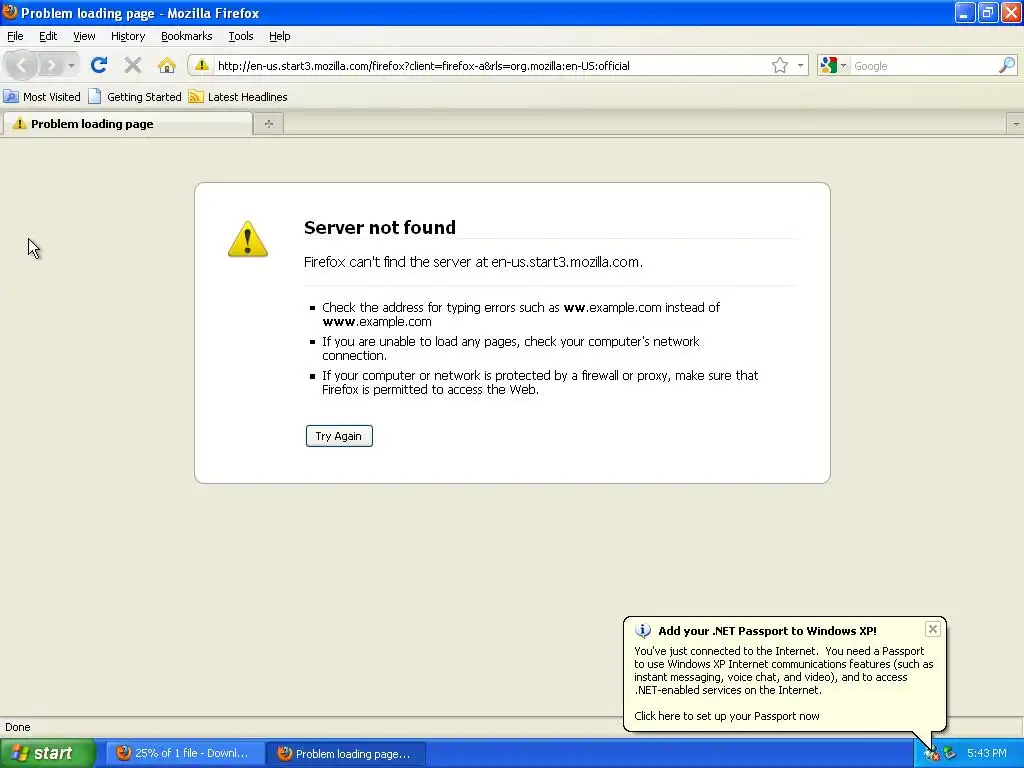Viewport: 1024px width, 768px height.
Task: Open the View menu
Action: coord(84,36)
